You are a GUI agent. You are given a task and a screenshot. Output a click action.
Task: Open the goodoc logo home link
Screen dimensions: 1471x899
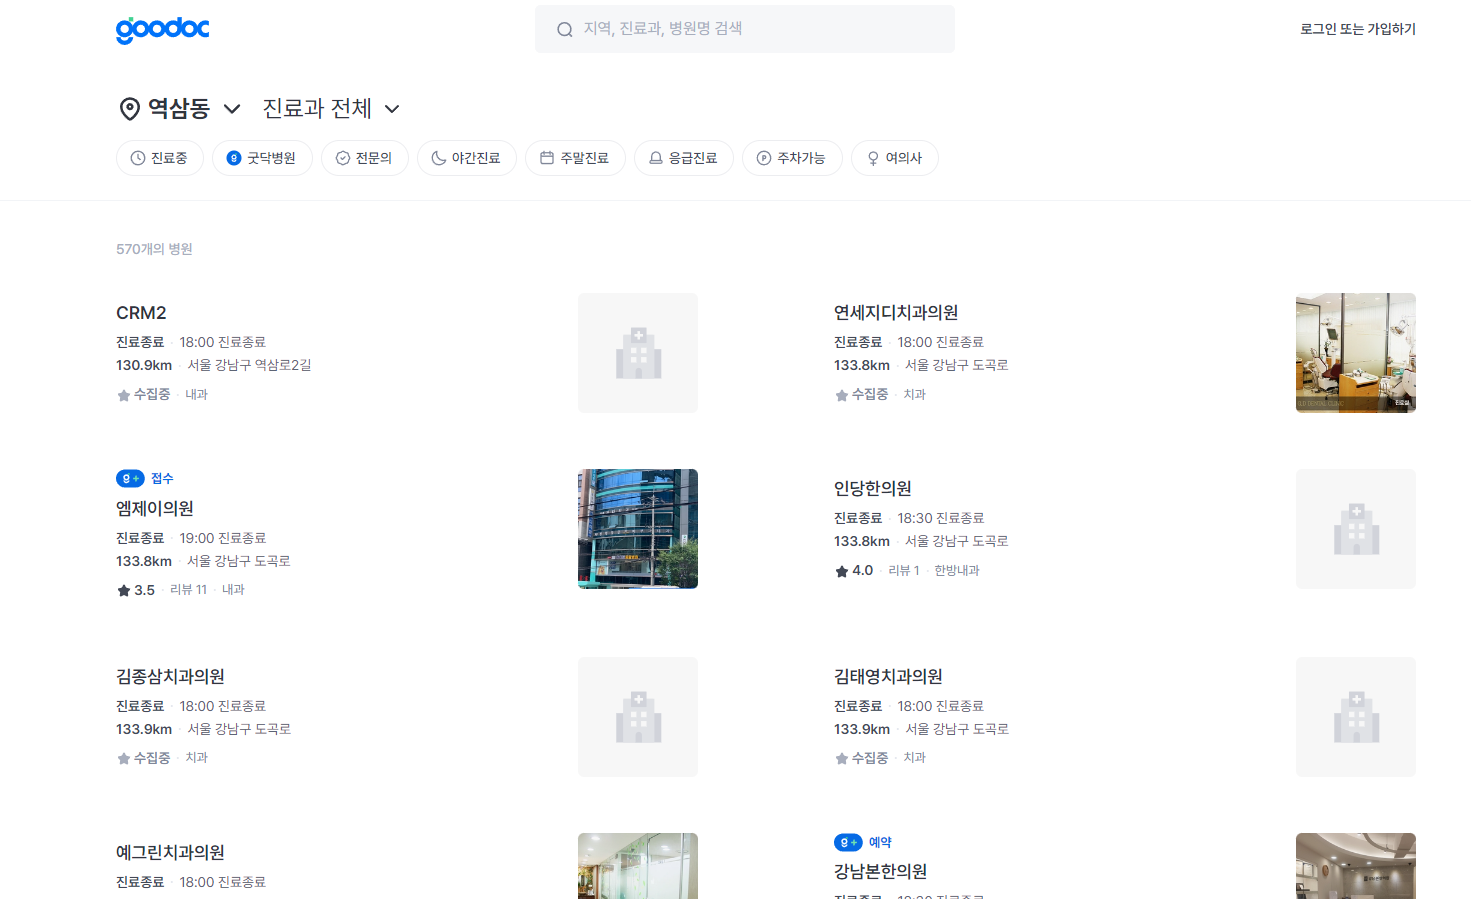coord(163,30)
